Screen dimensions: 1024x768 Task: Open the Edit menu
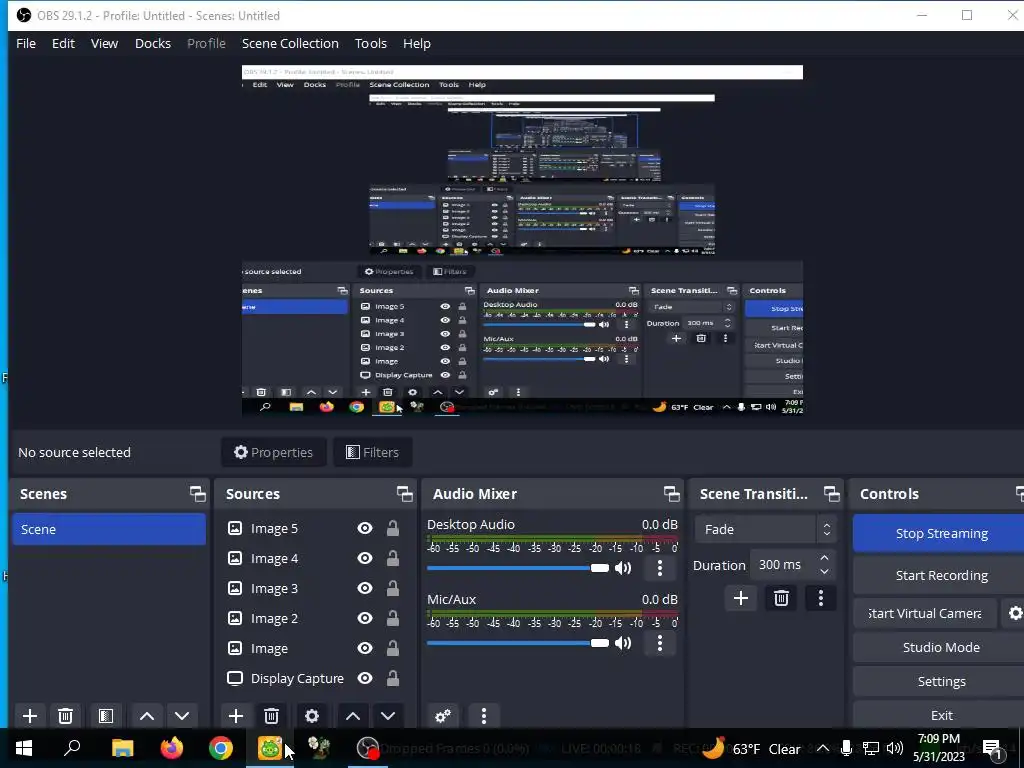pyautogui.click(x=63, y=44)
